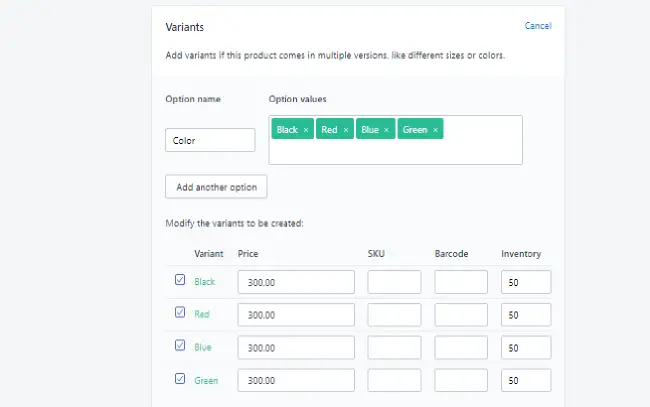Edit the Blue variant inventory field

pyautogui.click(x=526, y=348)
